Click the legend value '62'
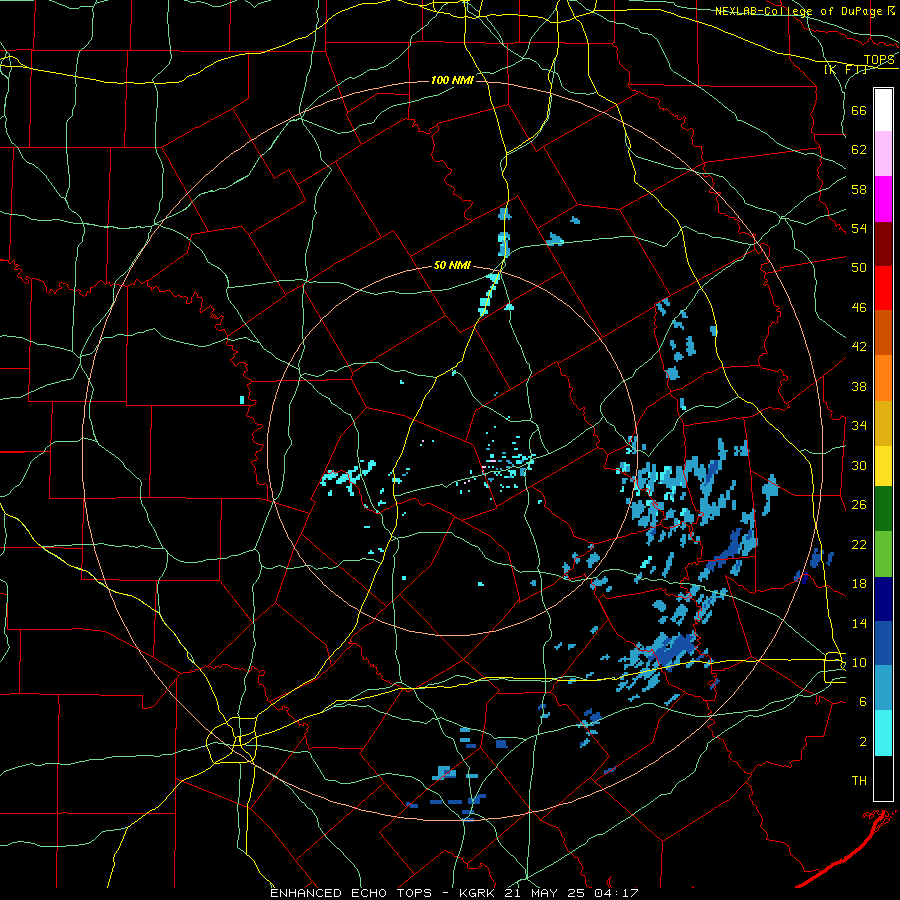The height and width of the screenshot is (900, 900). tap(859, 150)
